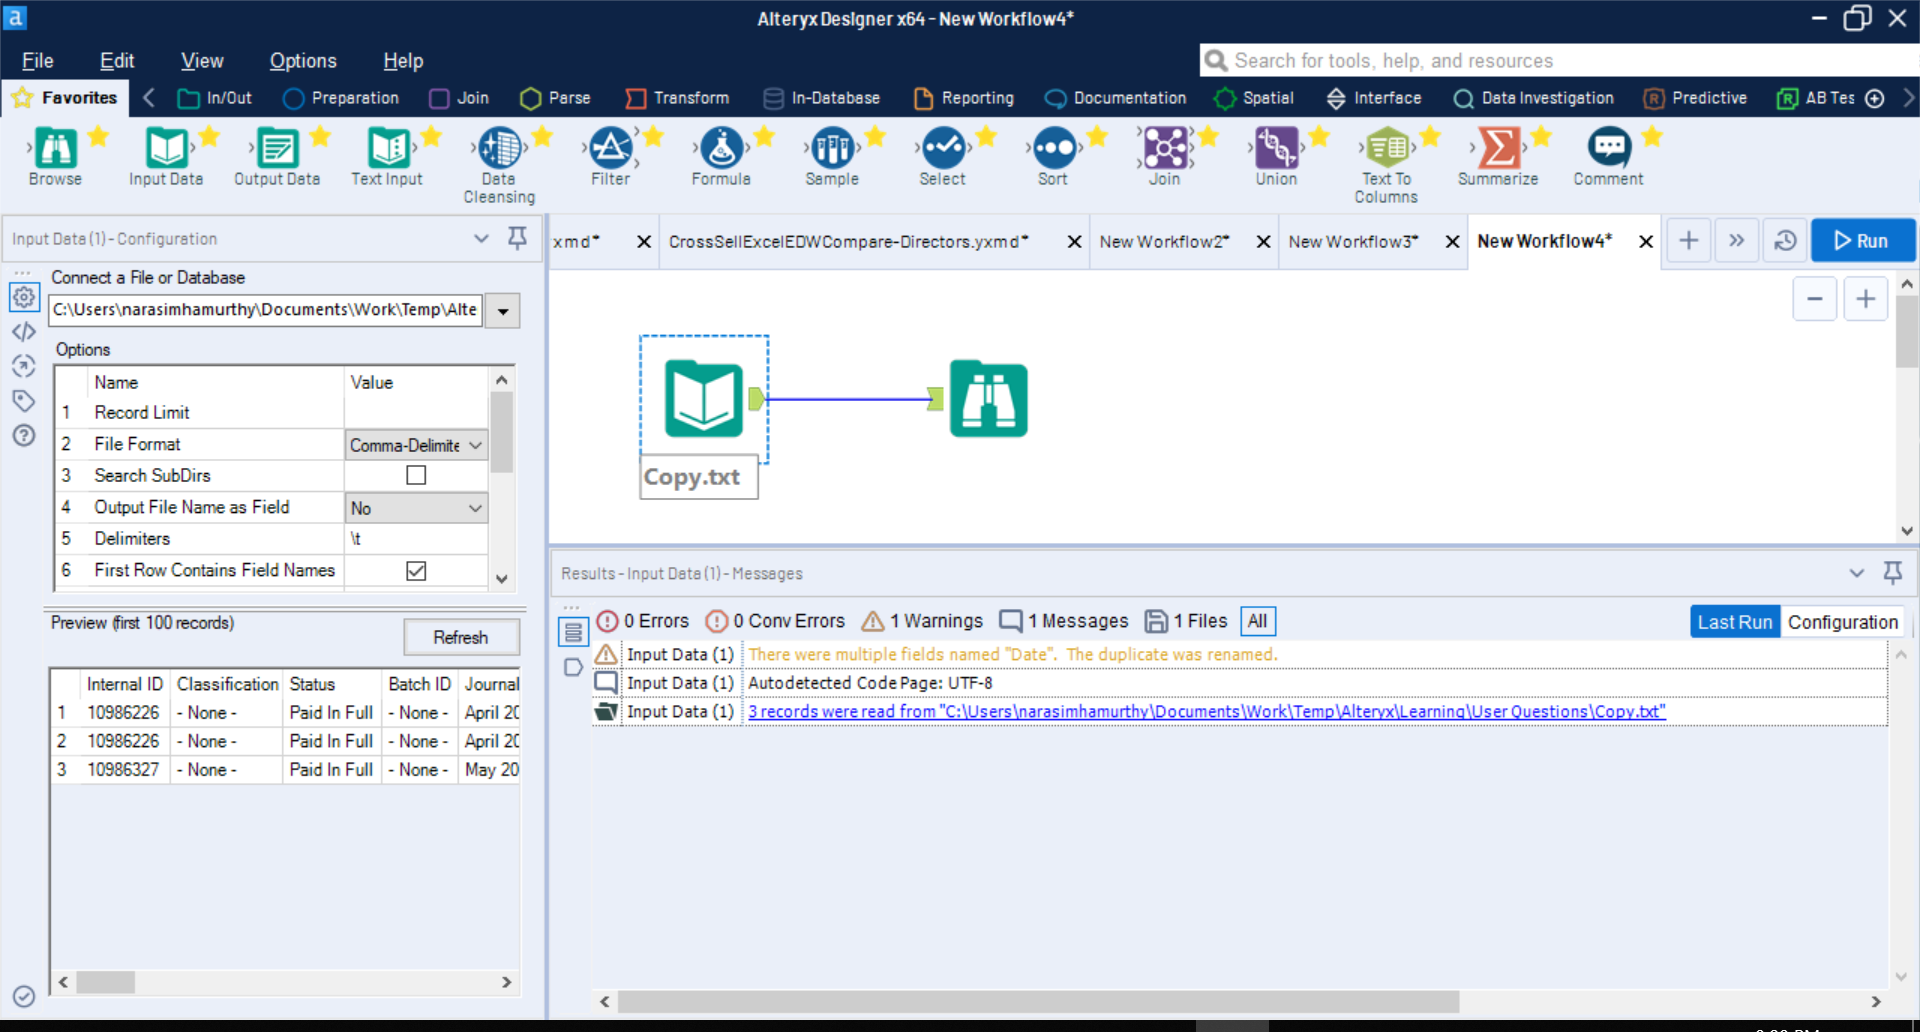This screenshot has width=1920, height=1032.
Task: Filter results to 1 Messages
Action: [1064, 621]
